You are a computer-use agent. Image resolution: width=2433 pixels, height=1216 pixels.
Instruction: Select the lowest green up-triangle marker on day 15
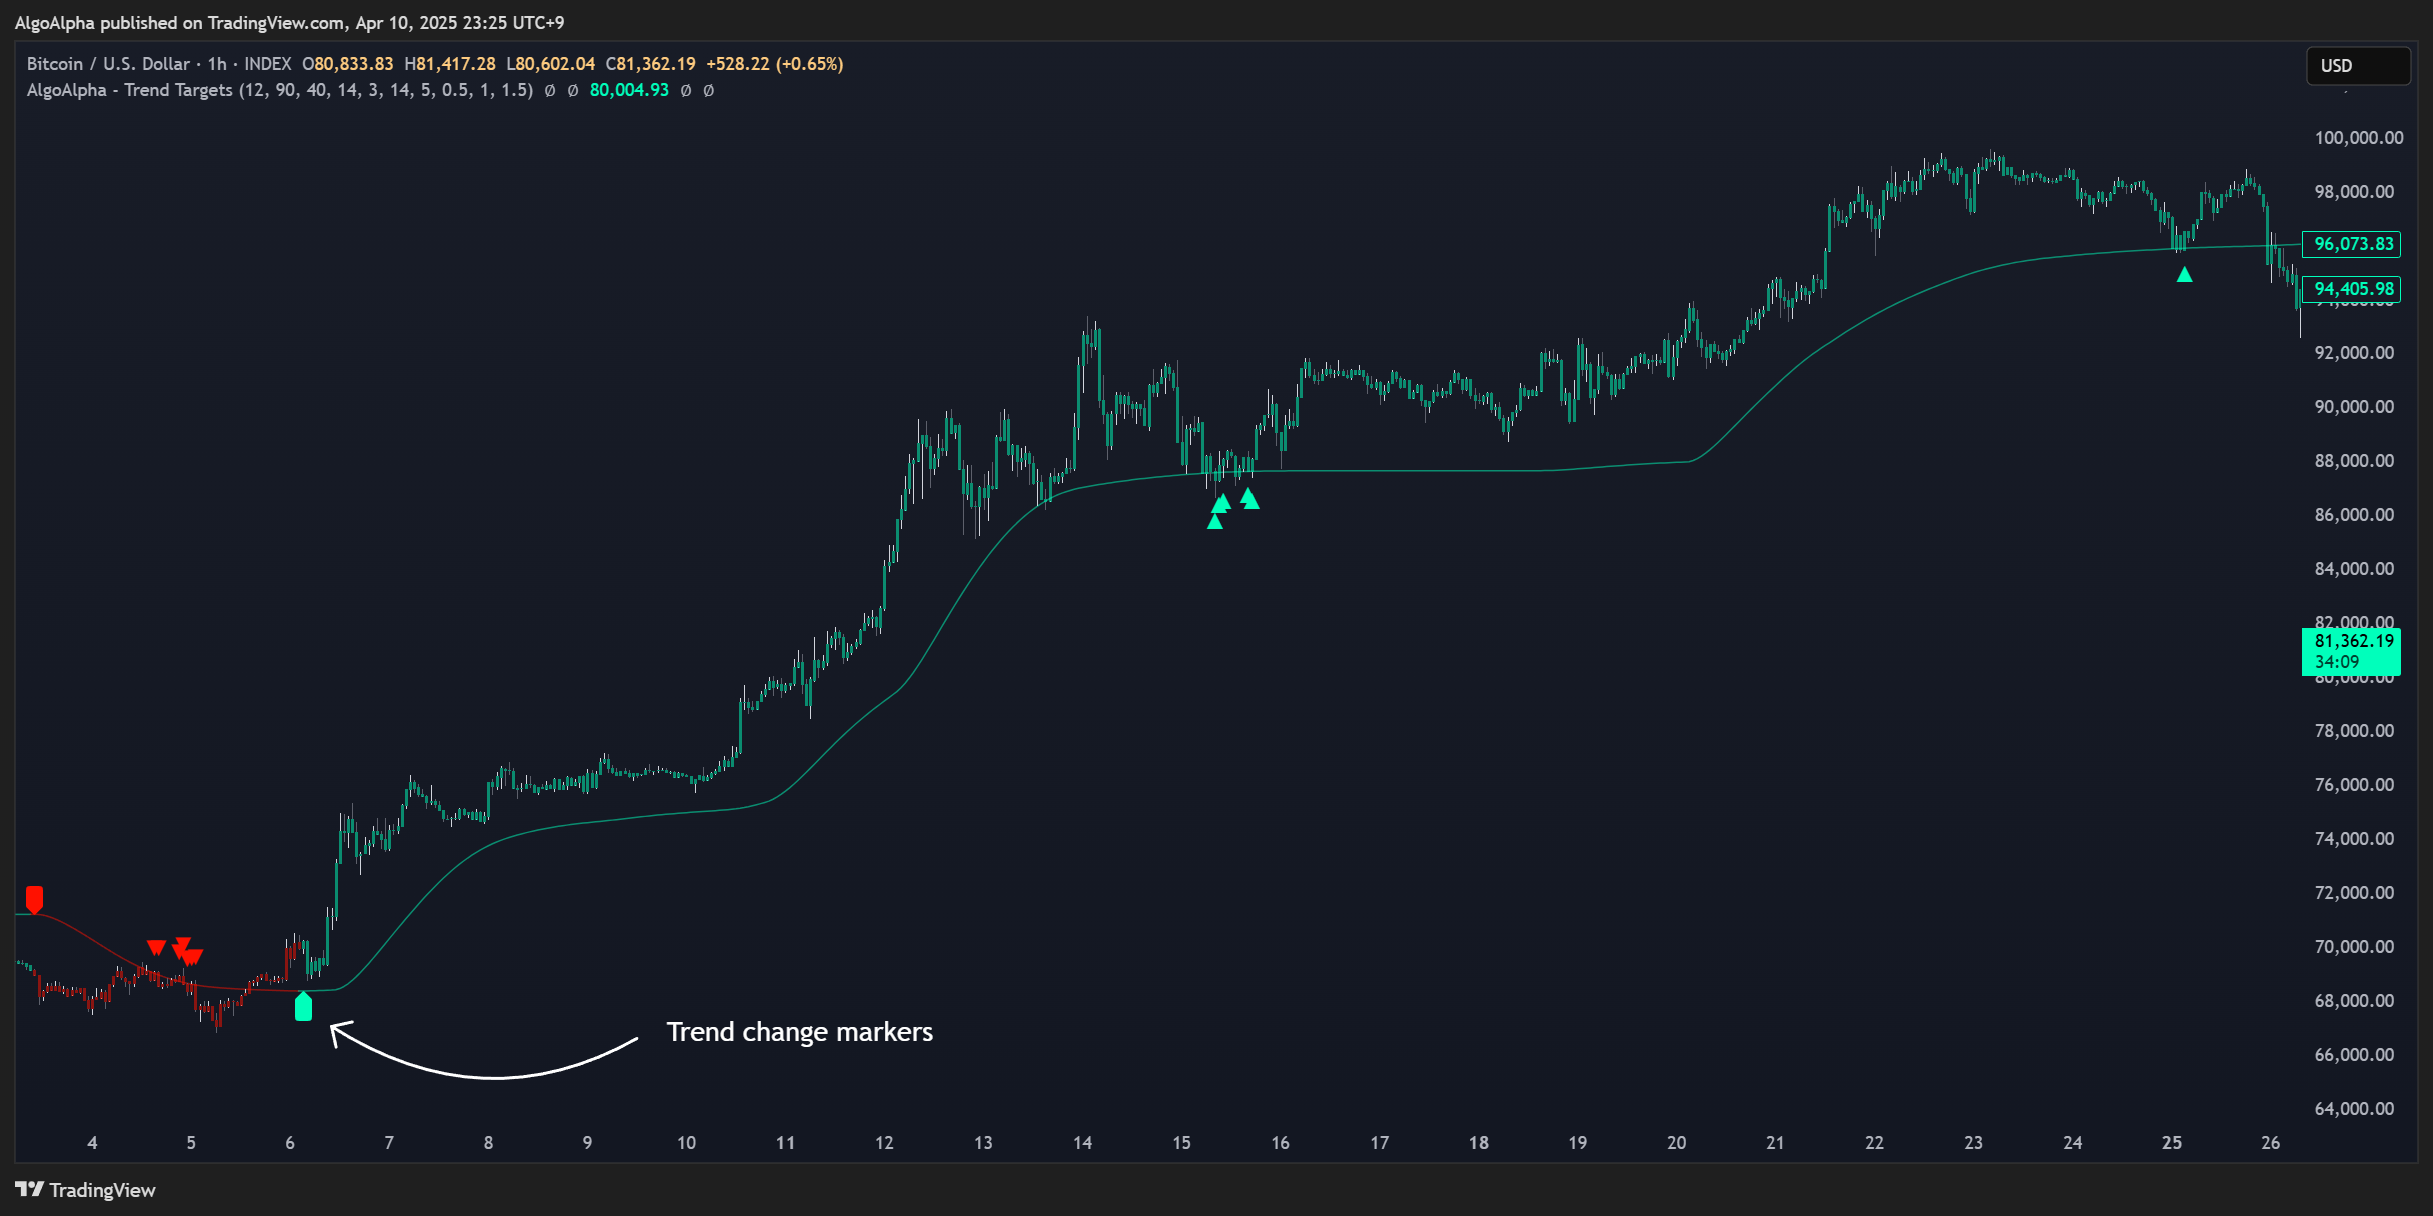pos(1214,521)
